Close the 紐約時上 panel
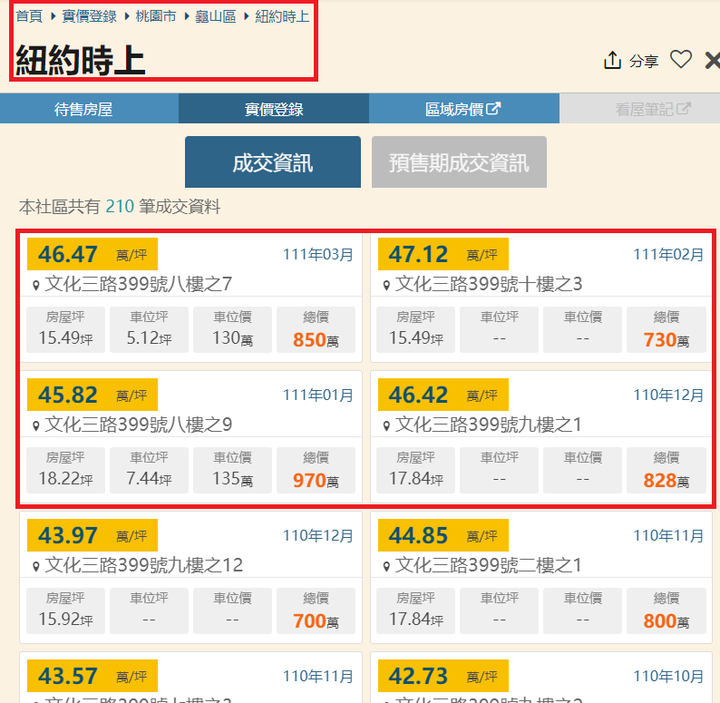720x703 pixels. click(x=713, y=61)
